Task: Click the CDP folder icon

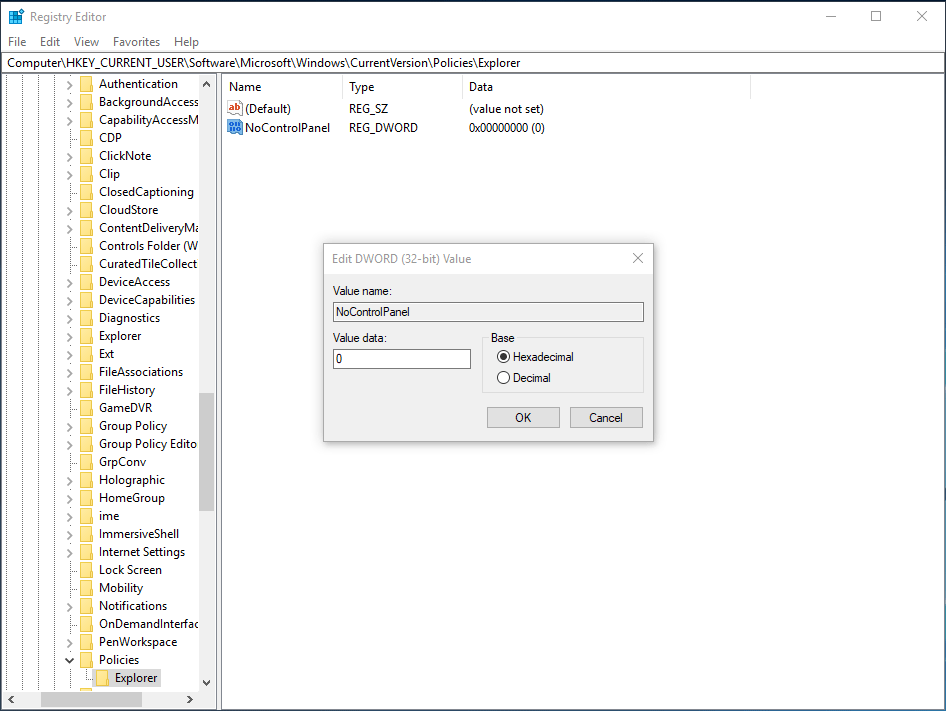Action: click(87, 138)
